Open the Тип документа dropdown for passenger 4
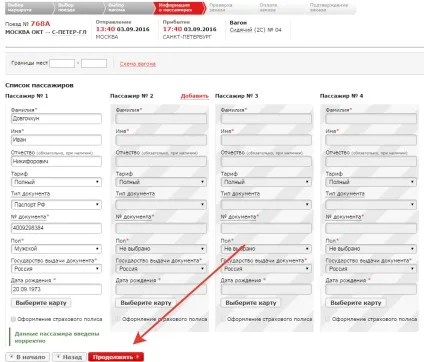The image size is (424, 362). pos(371,204)
